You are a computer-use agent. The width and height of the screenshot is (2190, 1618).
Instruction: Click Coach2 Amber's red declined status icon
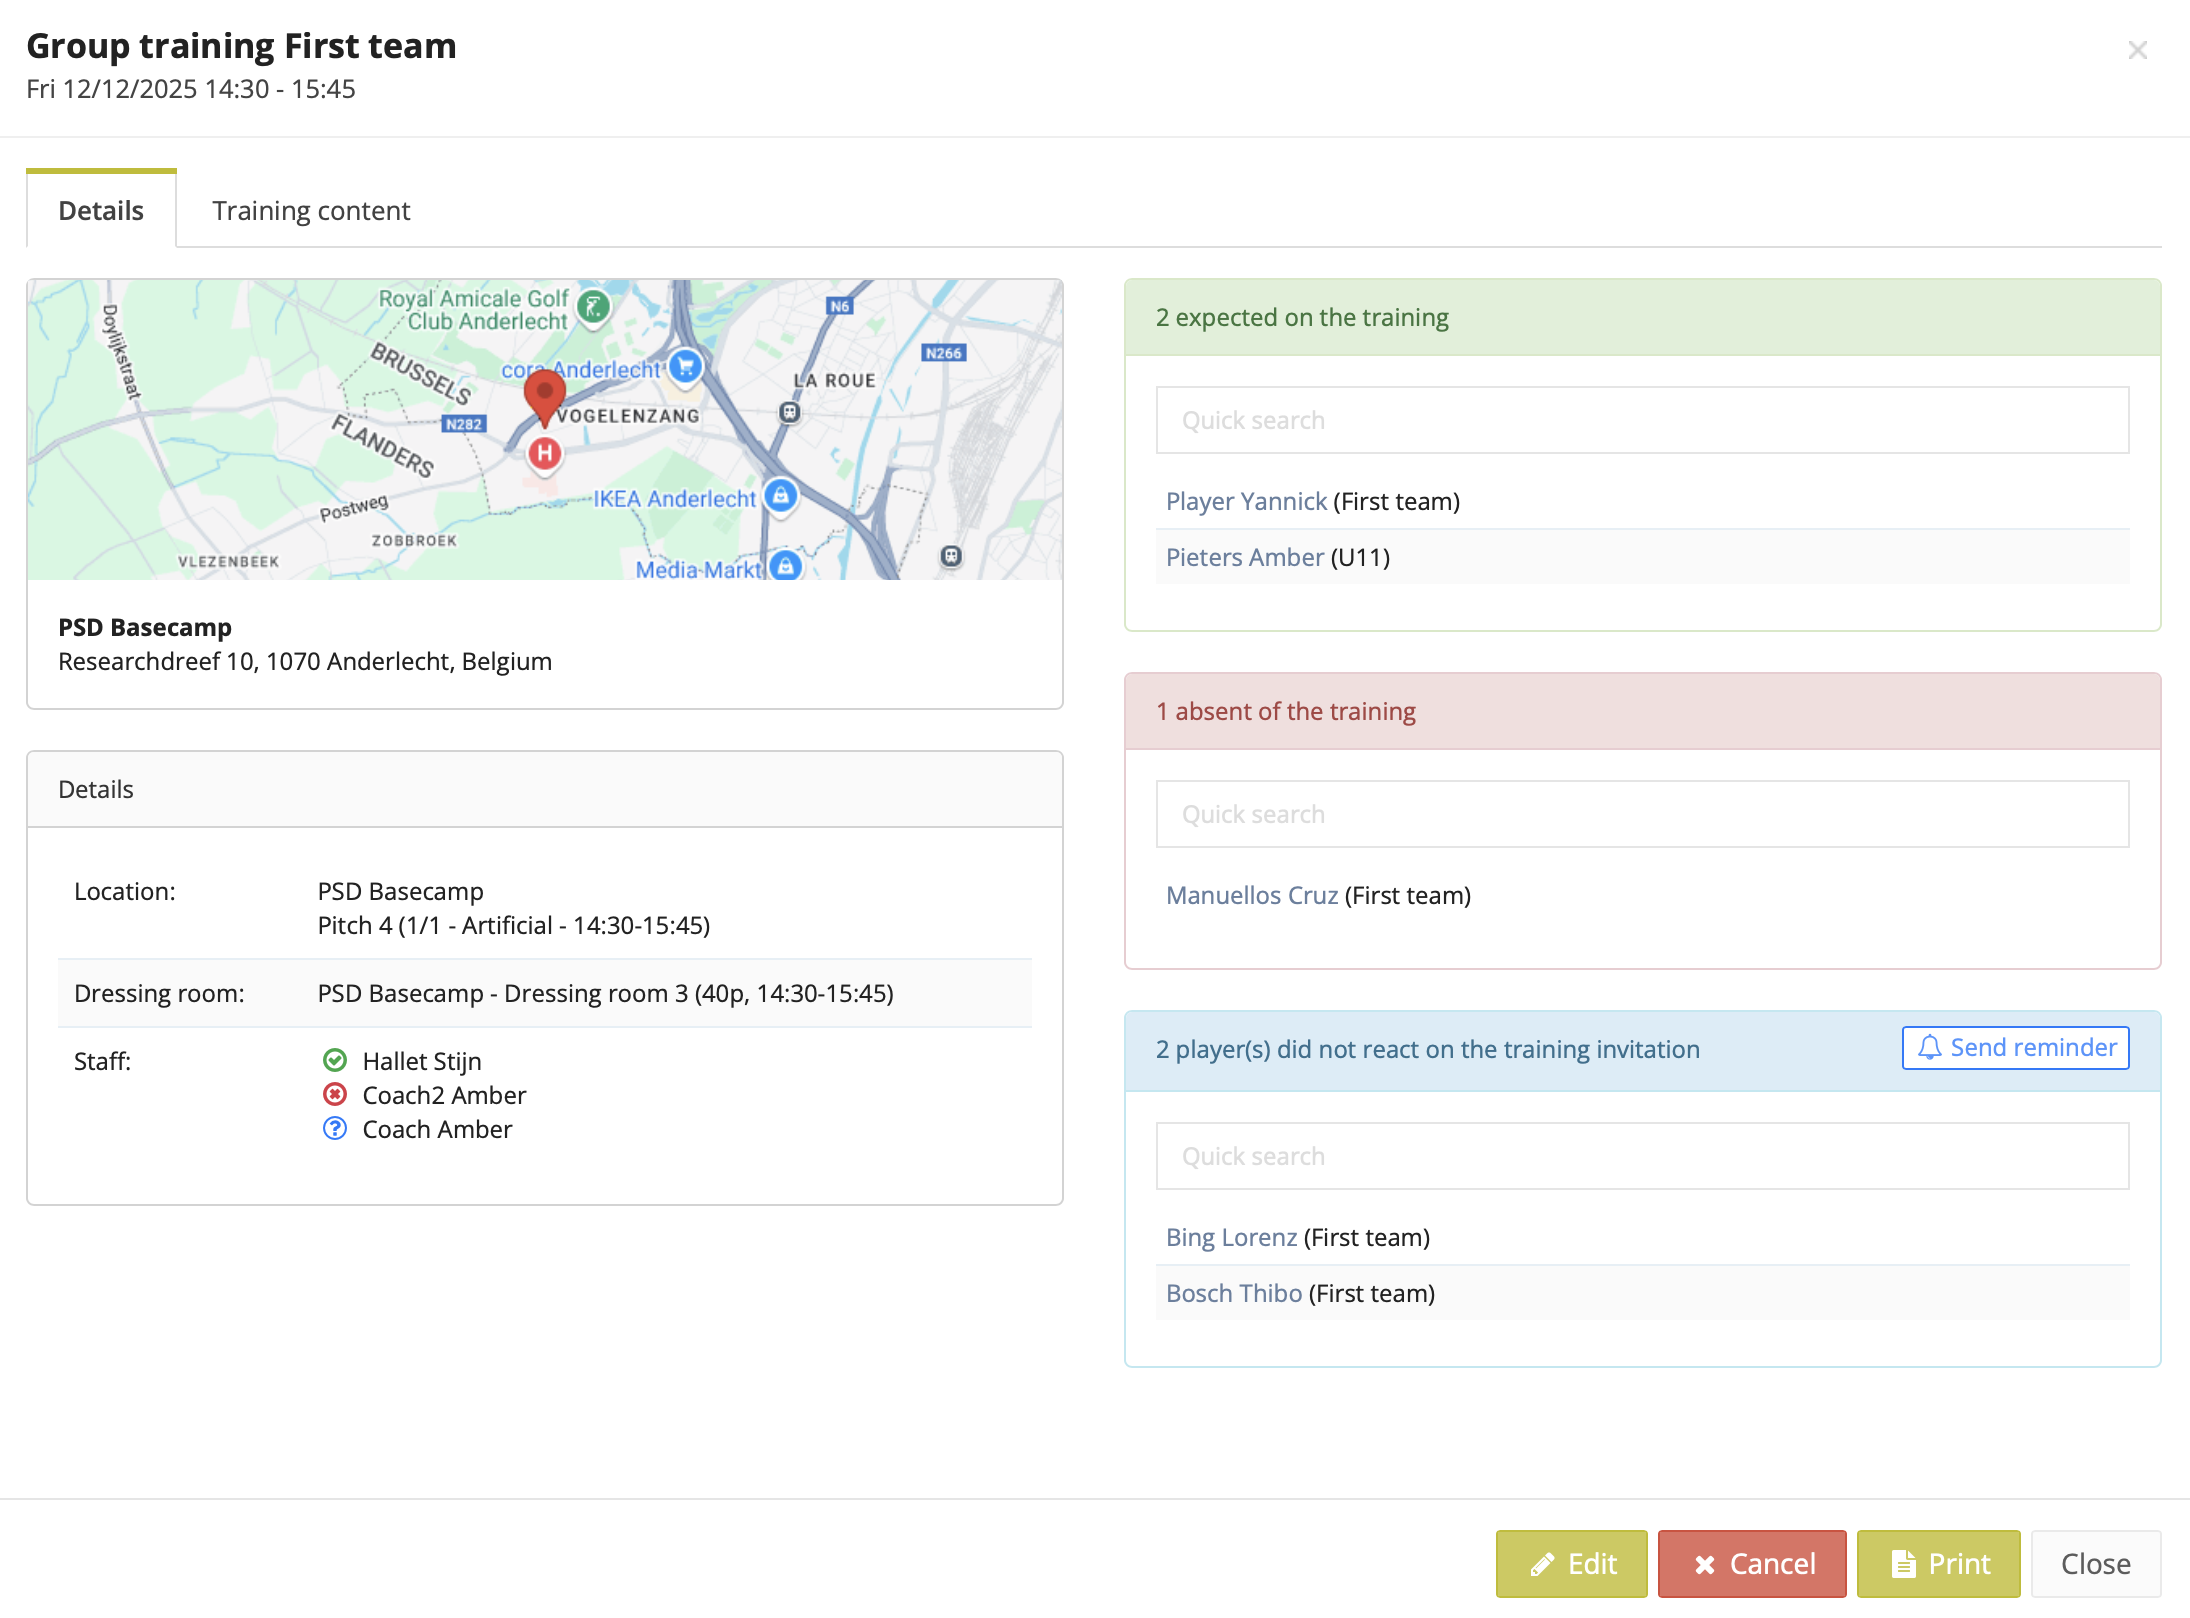click(x=335, y=1094)
